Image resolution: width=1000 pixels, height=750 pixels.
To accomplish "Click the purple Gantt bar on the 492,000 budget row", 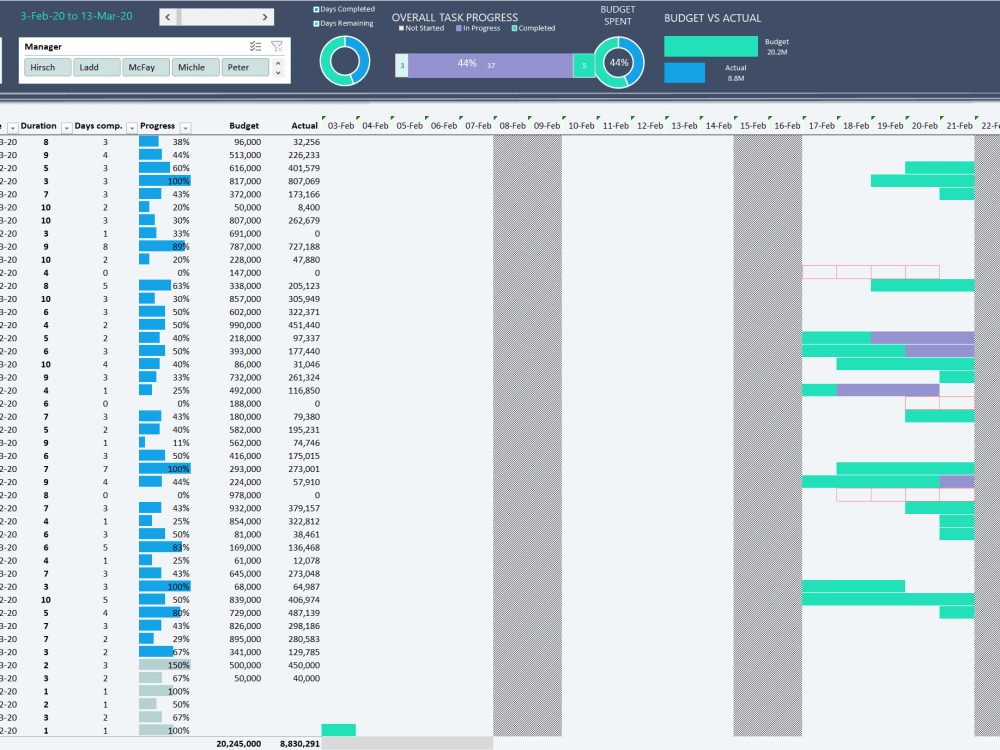I will (888, 390).
